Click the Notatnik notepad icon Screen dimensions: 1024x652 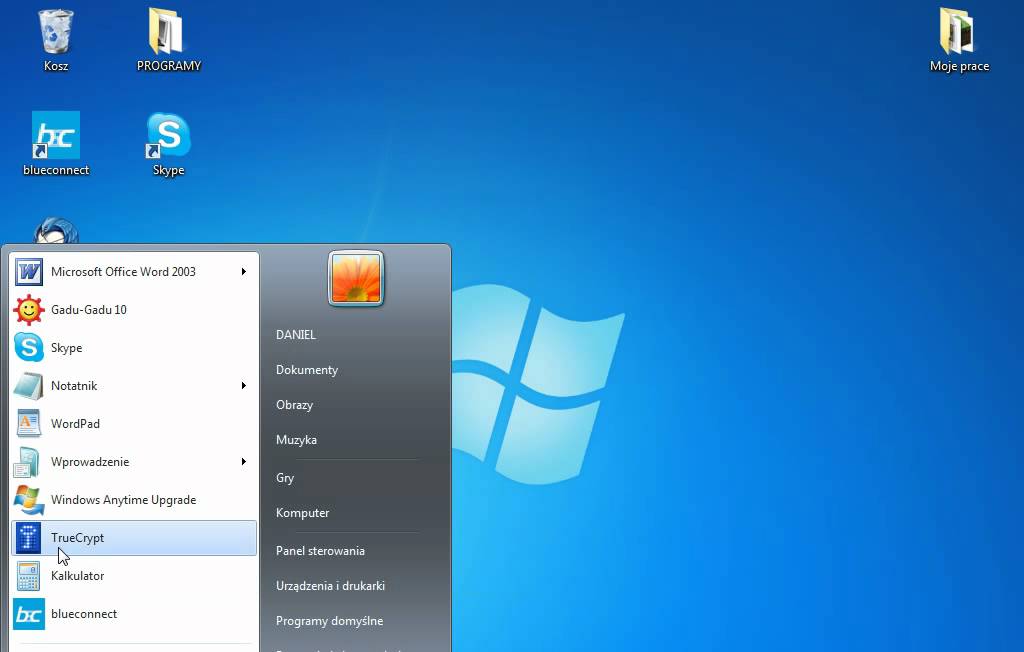(x=29, y=385)
